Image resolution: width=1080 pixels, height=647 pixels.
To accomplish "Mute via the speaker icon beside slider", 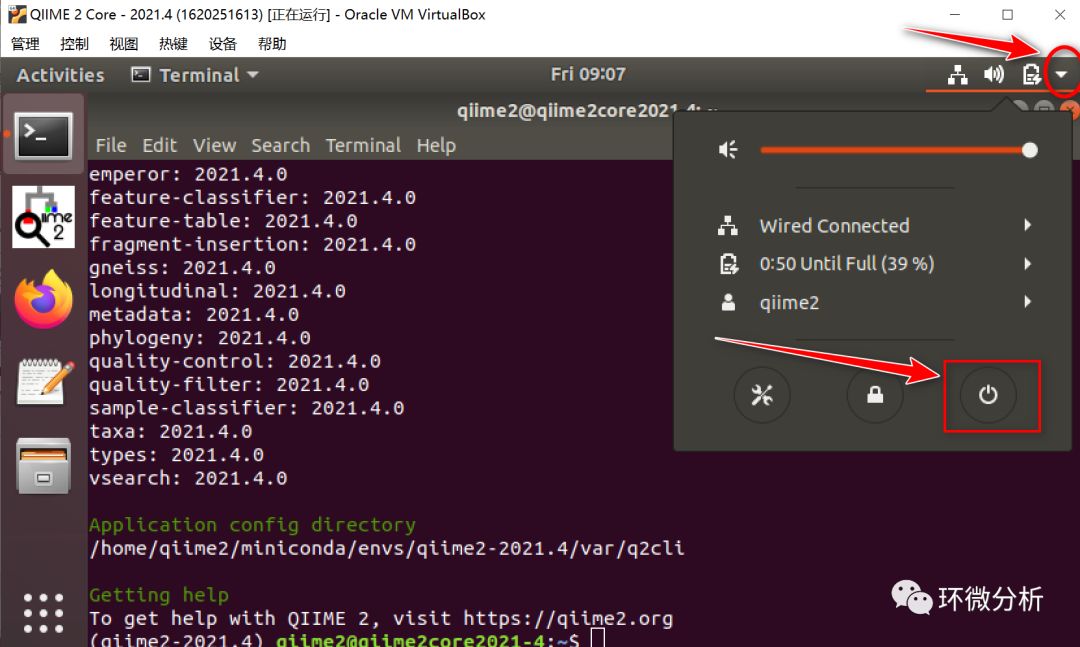I will [x=728, y=150].
